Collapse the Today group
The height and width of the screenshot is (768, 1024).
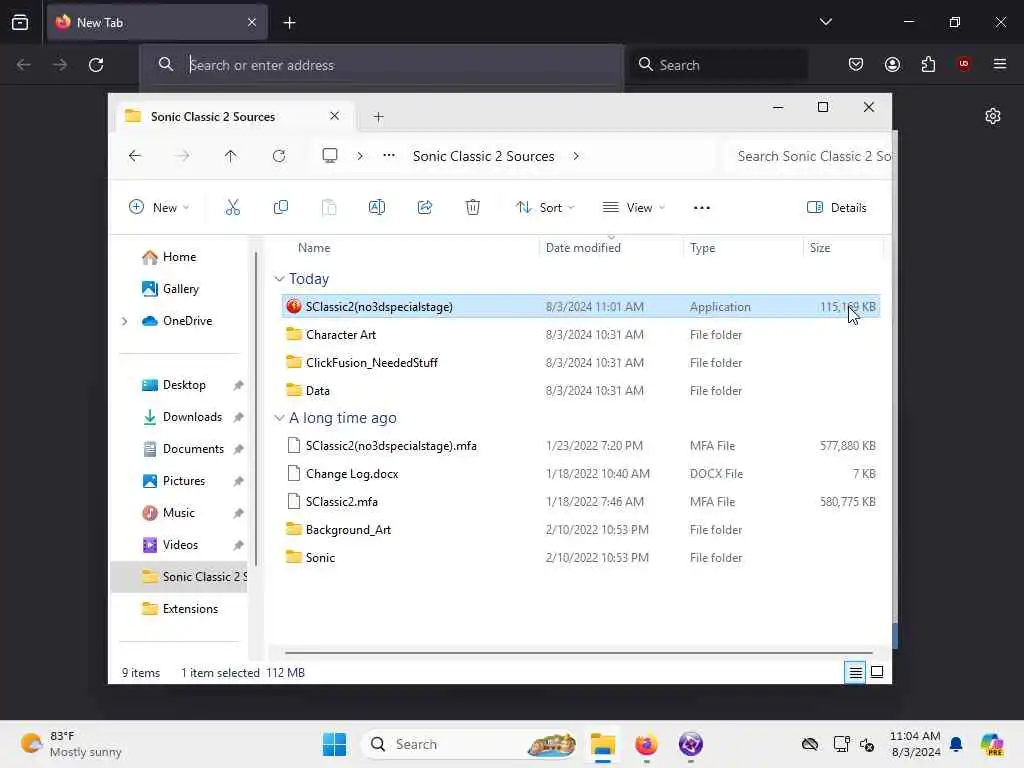279,279
